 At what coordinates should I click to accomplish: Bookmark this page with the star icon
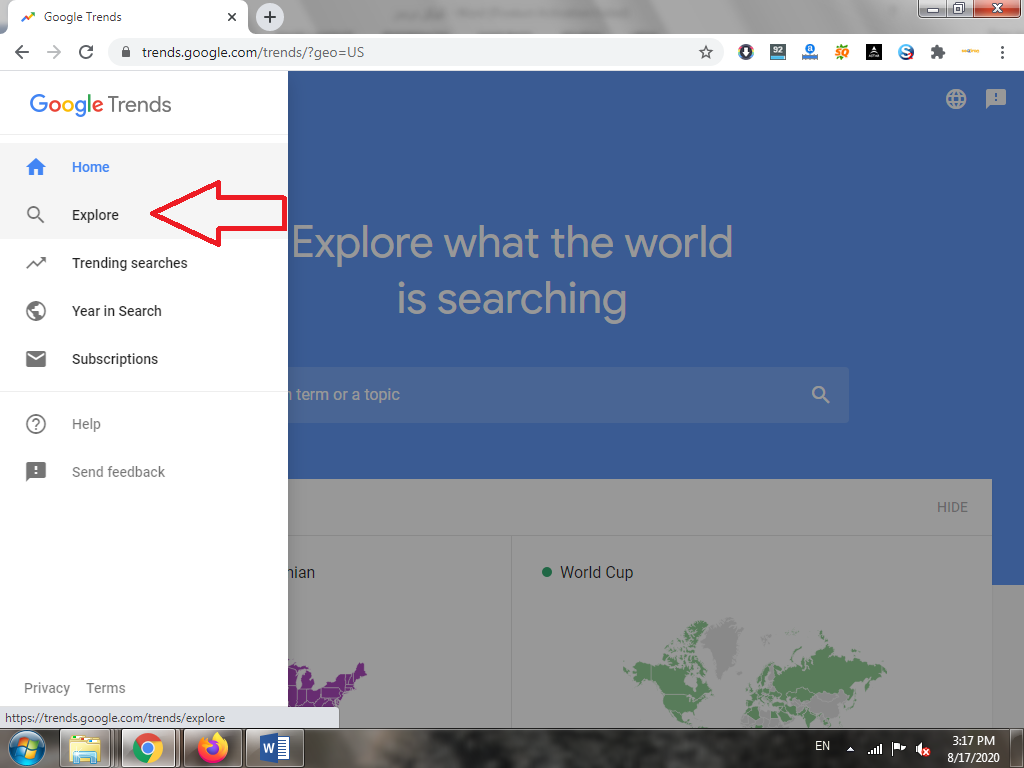click(706, 52)
